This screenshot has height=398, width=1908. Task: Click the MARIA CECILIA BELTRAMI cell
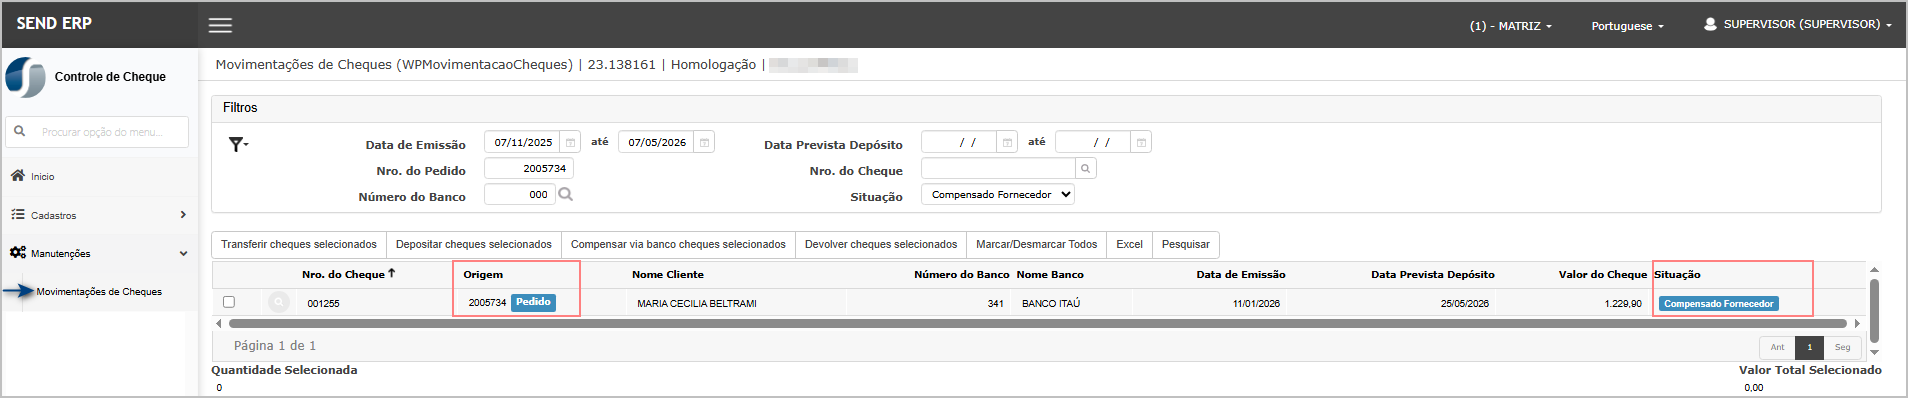click(697, 303)
